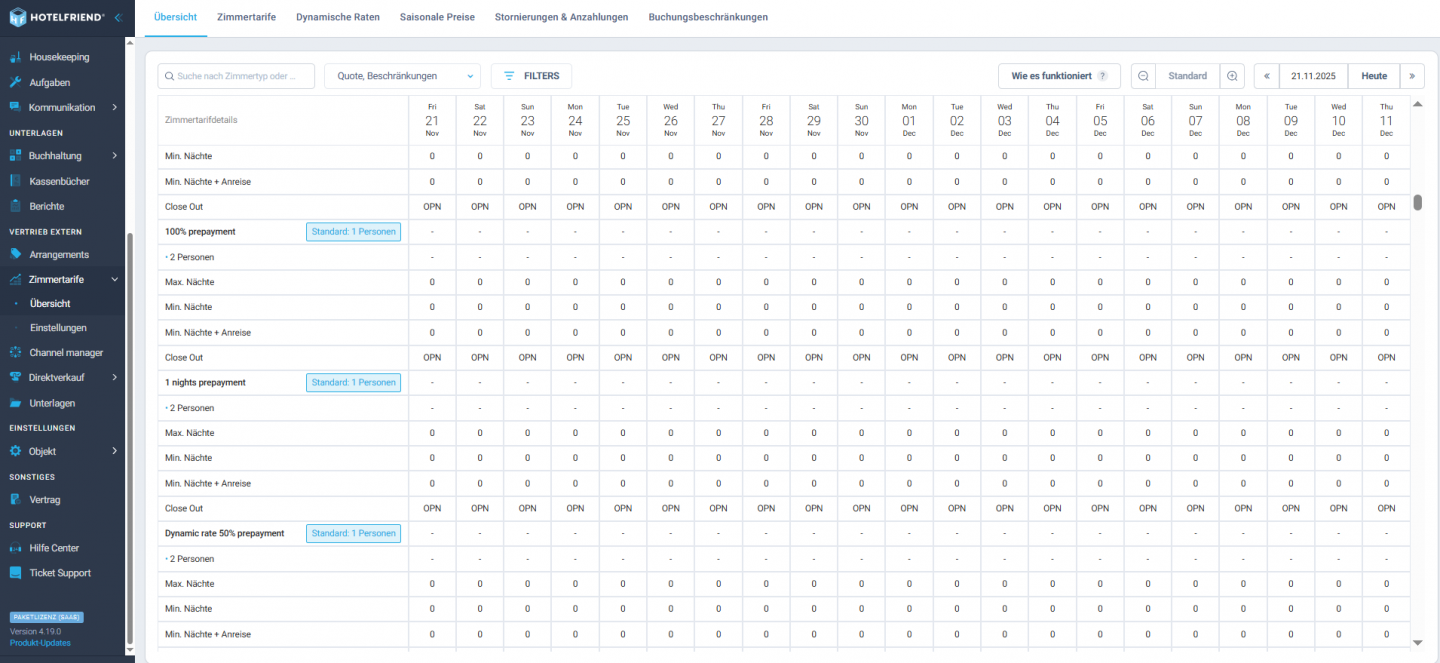Switch to the Dynamische Raten tab
This screenshot has width=1440, height=663.
[337, 17]
